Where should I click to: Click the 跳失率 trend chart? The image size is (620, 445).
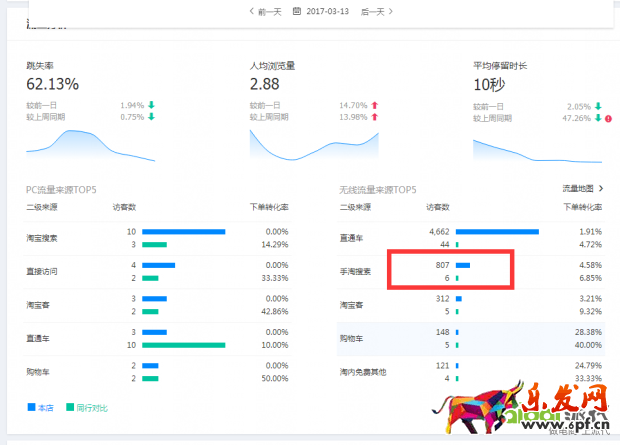[90, 145]
